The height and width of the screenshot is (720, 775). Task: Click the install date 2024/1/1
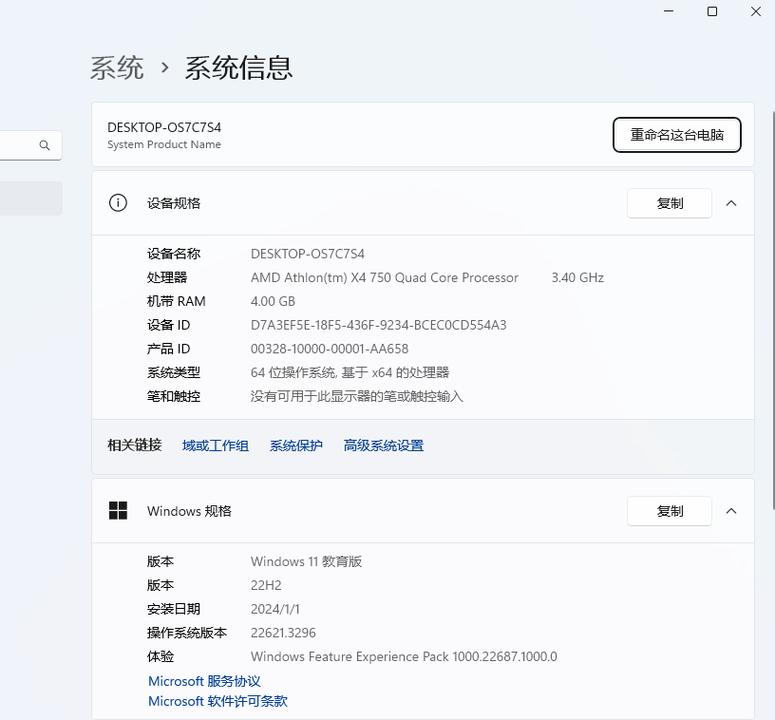(275, 609)
